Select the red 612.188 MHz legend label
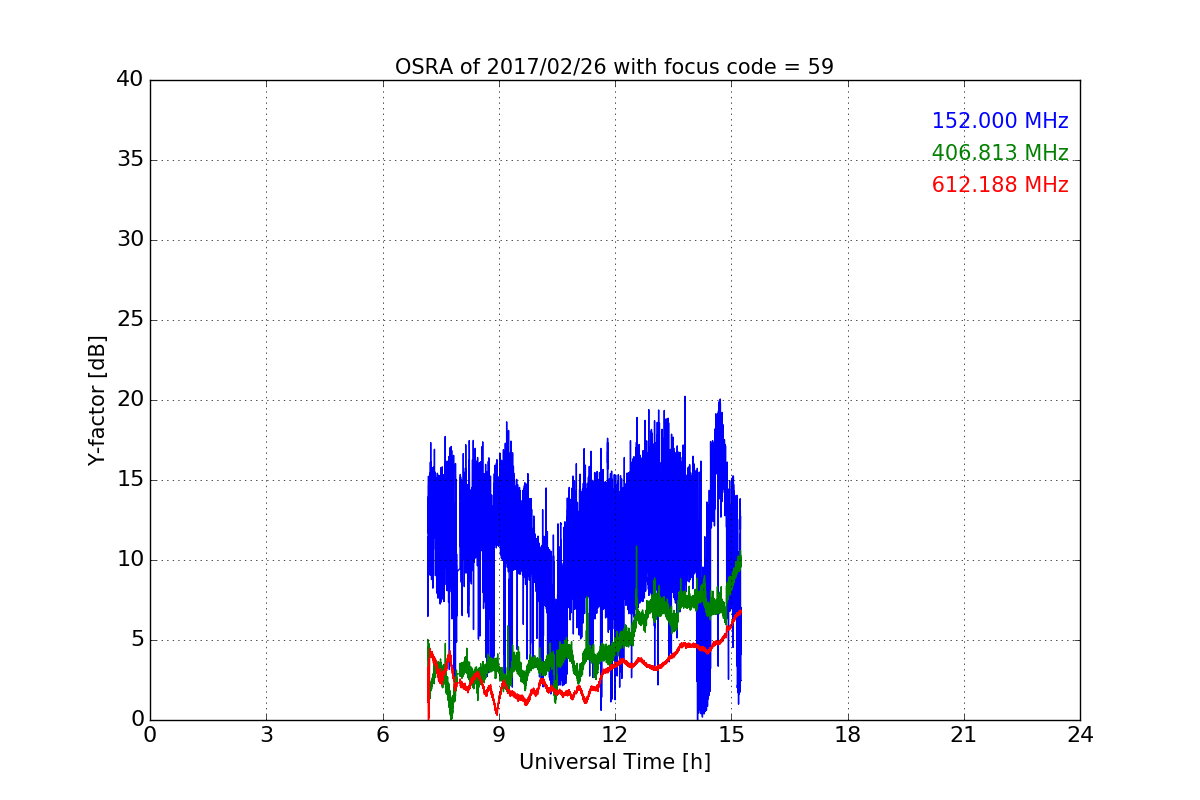1200x800 pixels. pos(1000,185)
